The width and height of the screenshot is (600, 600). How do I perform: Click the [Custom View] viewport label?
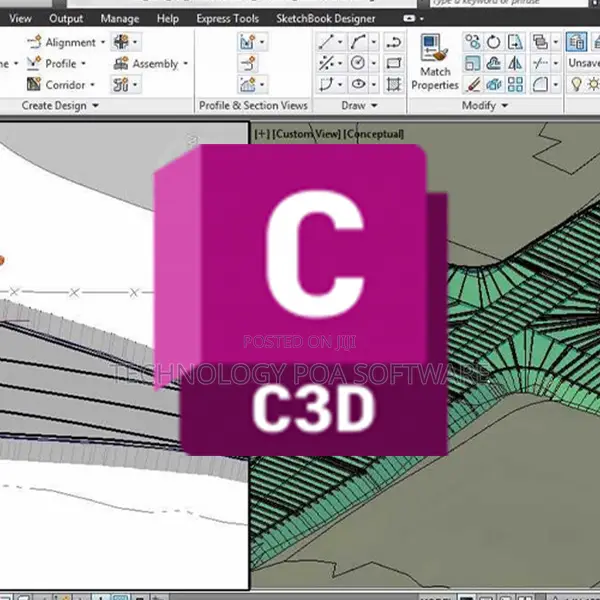click(x=306, y=134)
